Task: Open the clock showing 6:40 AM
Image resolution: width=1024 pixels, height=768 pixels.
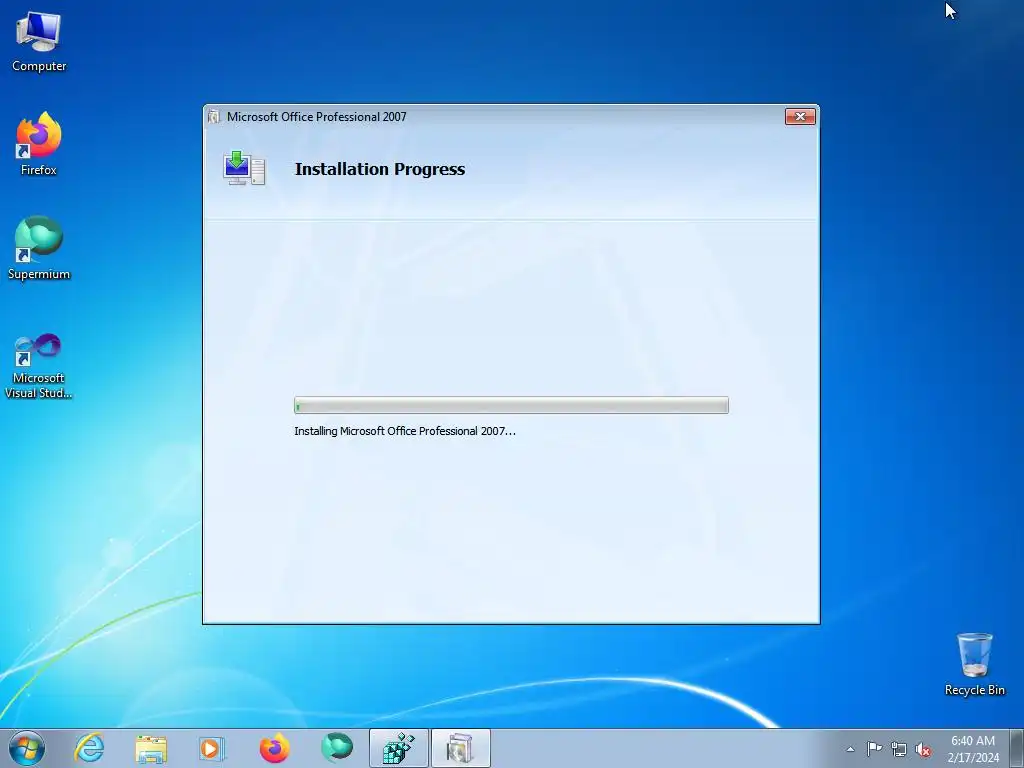Action: pyautogui.click(x=973, y=749)
